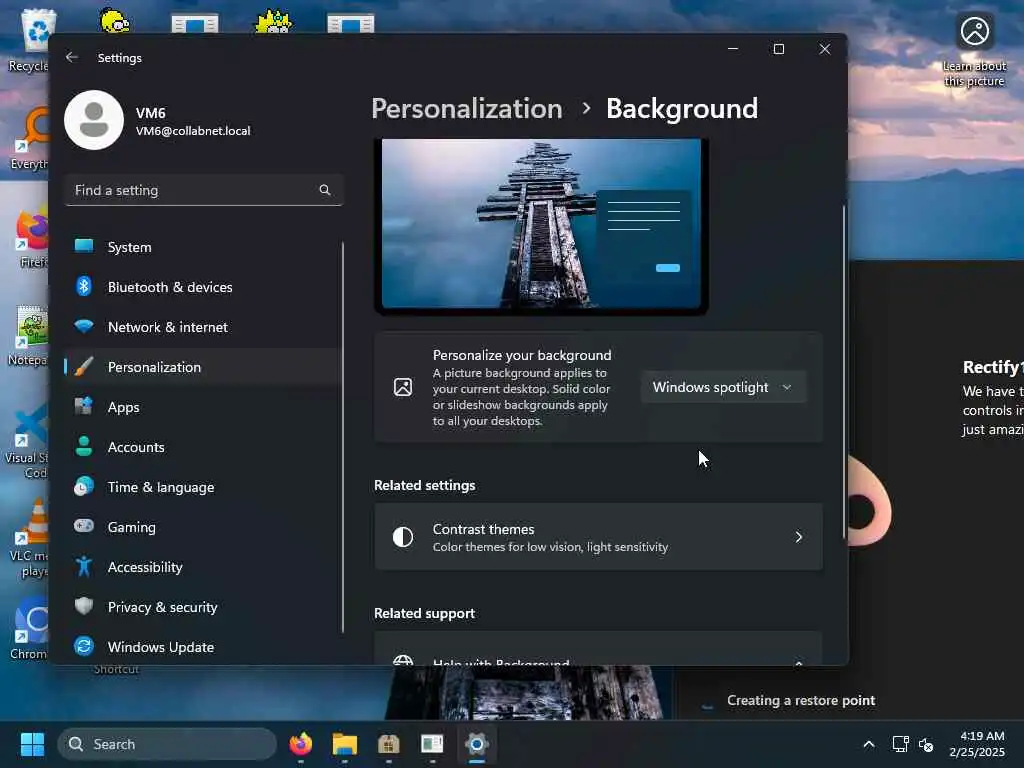Click the Personalization breadcrumb link
This screenshot has width=1024, height=768.
467,108
